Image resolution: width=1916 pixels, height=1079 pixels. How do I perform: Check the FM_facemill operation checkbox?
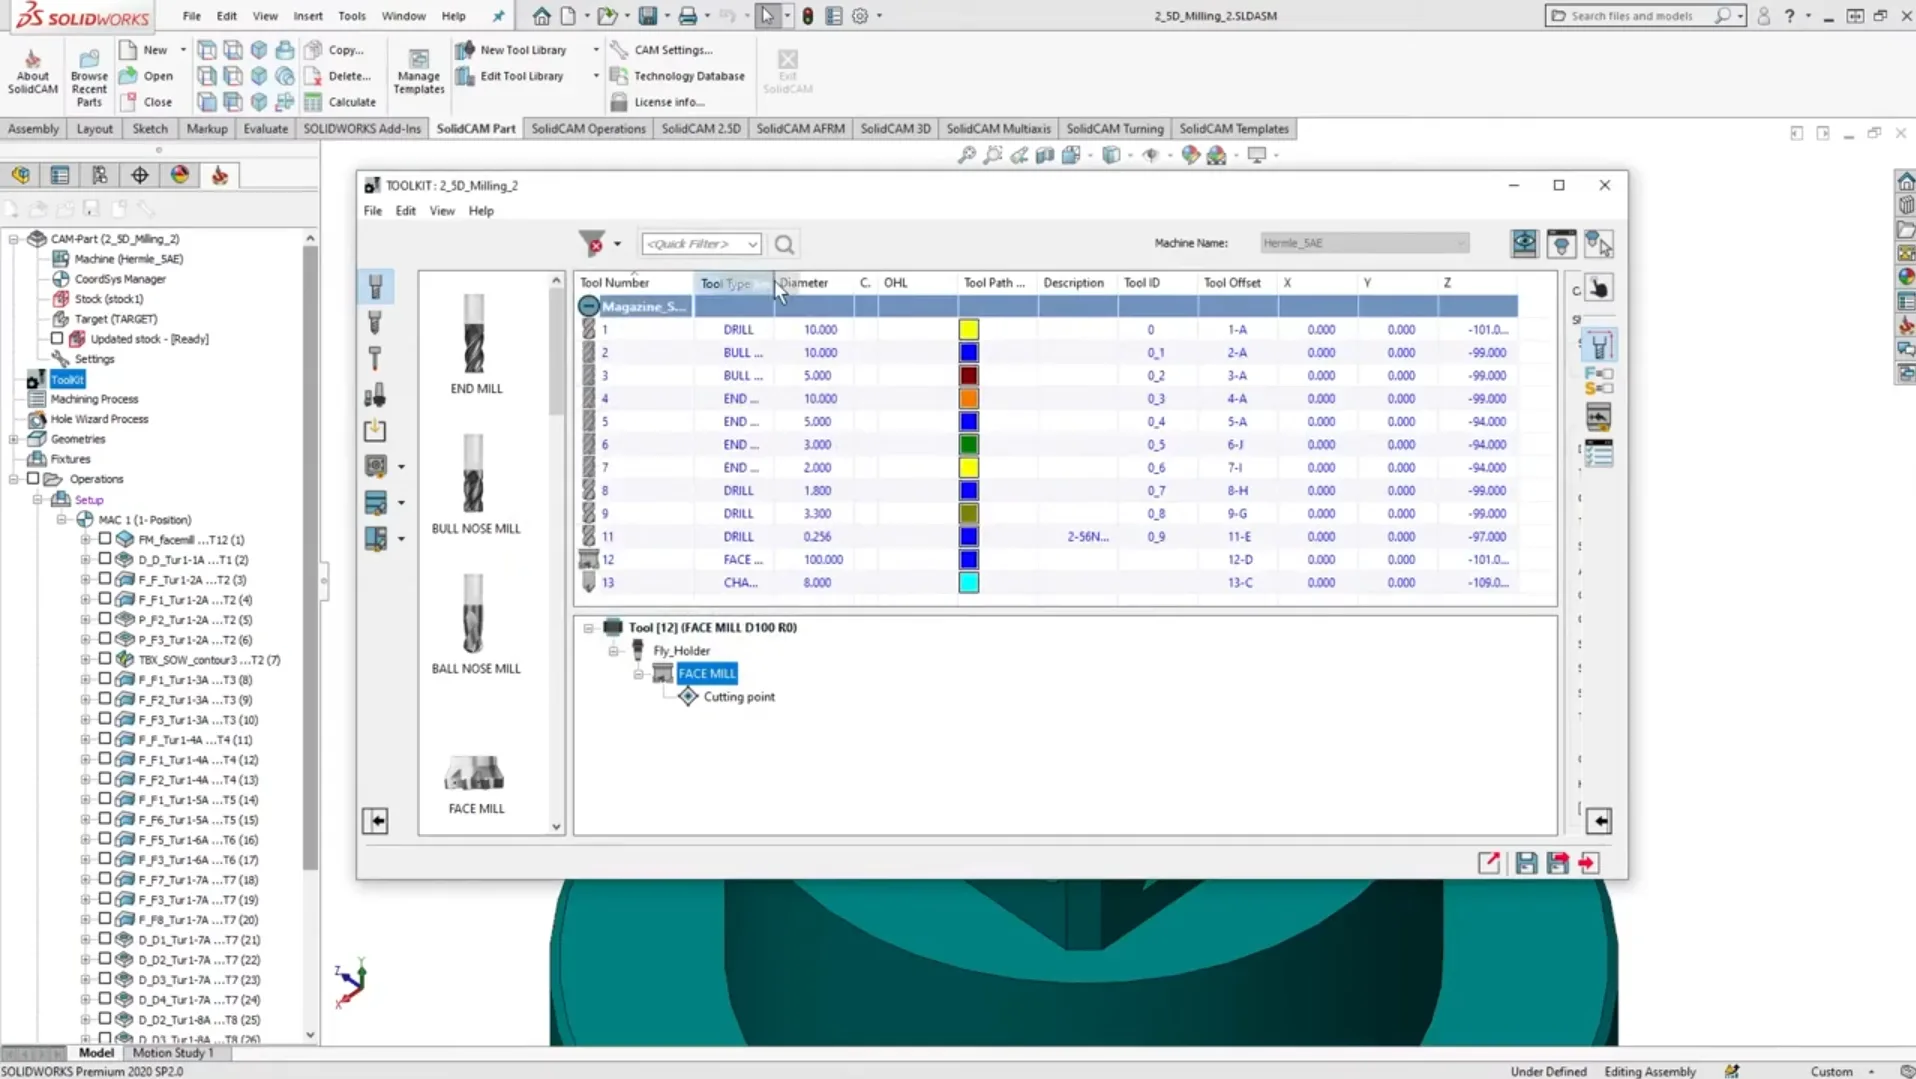click(x=105, y=539)
